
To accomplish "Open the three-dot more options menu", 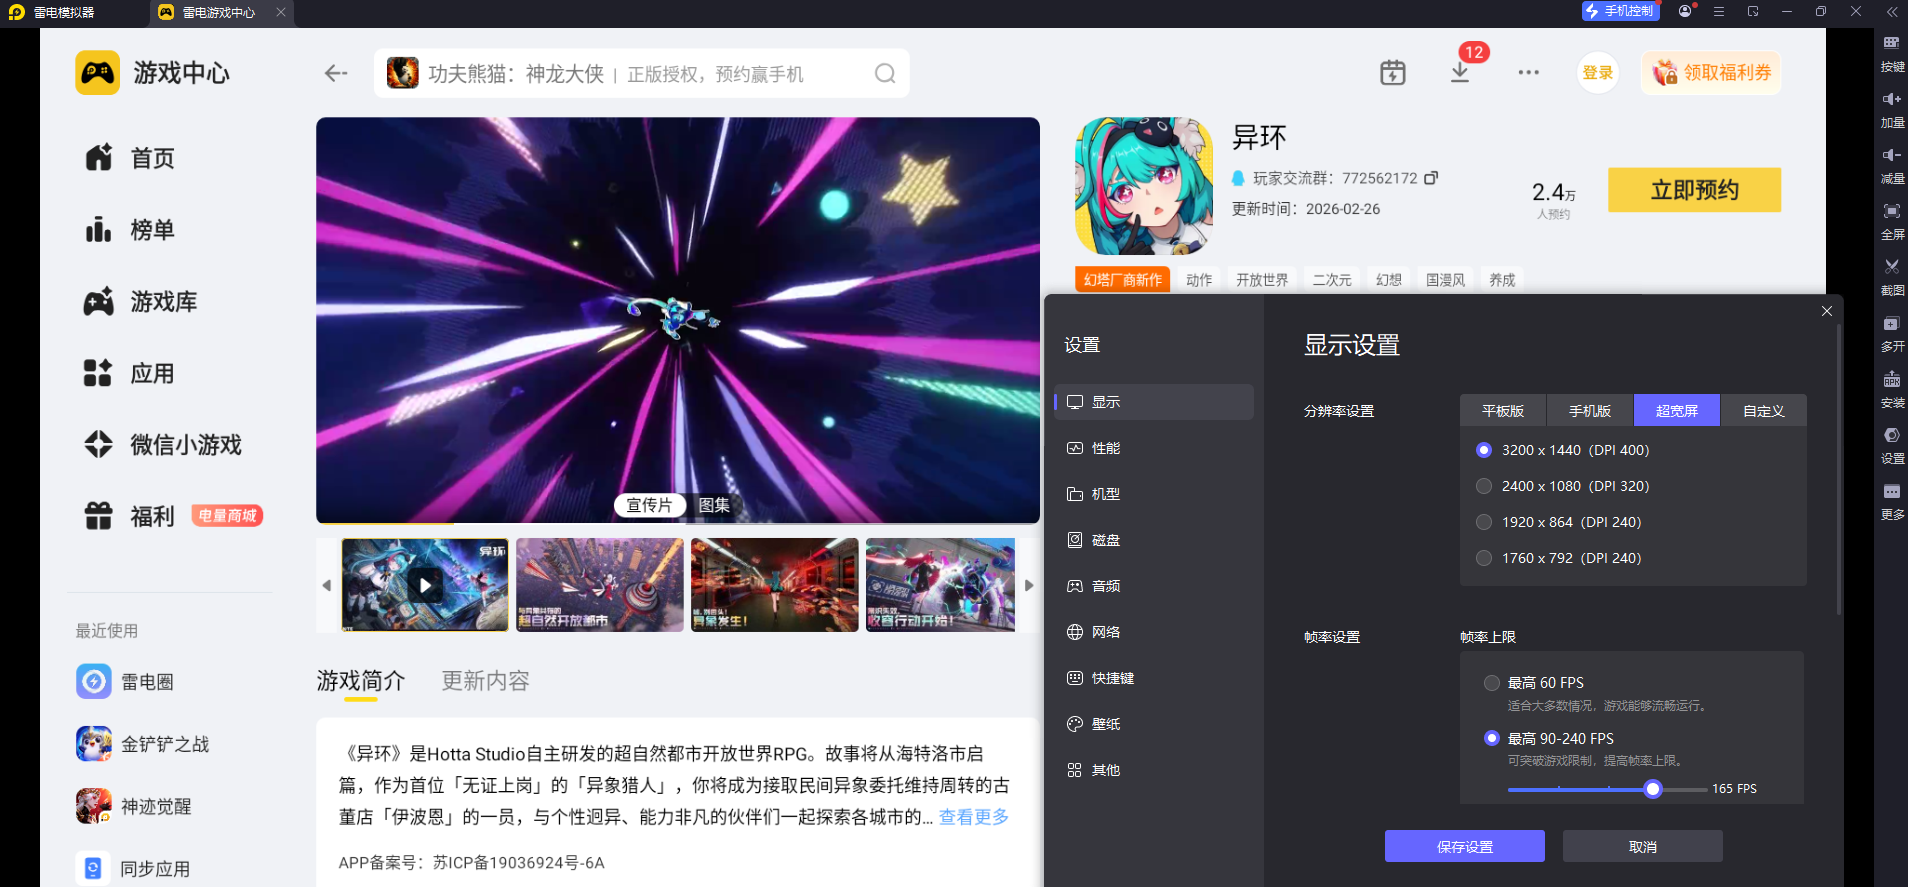I will point(1528,73).
